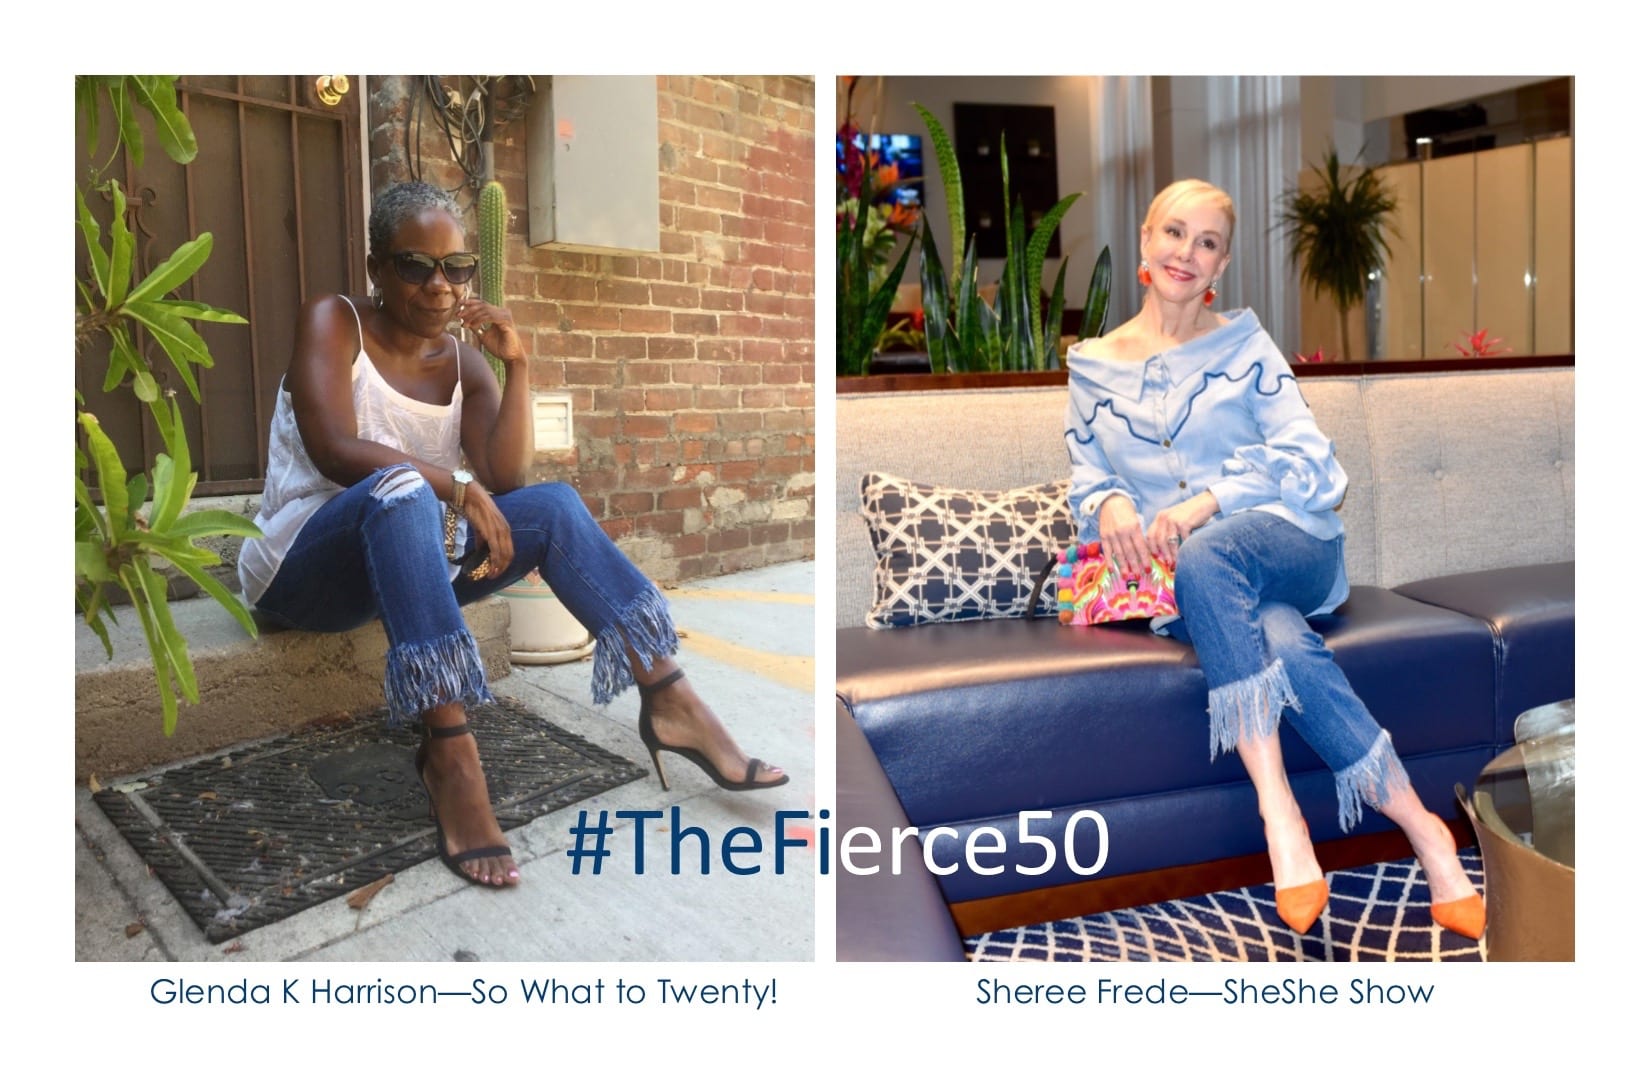
Task: Select the caption Sheree Frede—SheShe Show
Action: click(1205, 993)
